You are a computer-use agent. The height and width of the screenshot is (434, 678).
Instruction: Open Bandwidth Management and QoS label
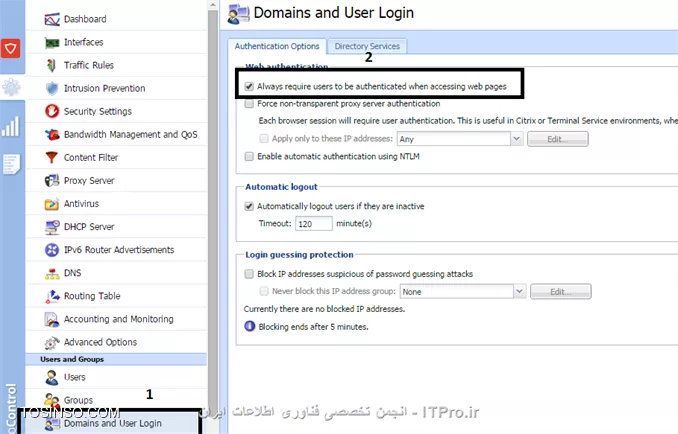pyautogui.click(x=131, y=134)
